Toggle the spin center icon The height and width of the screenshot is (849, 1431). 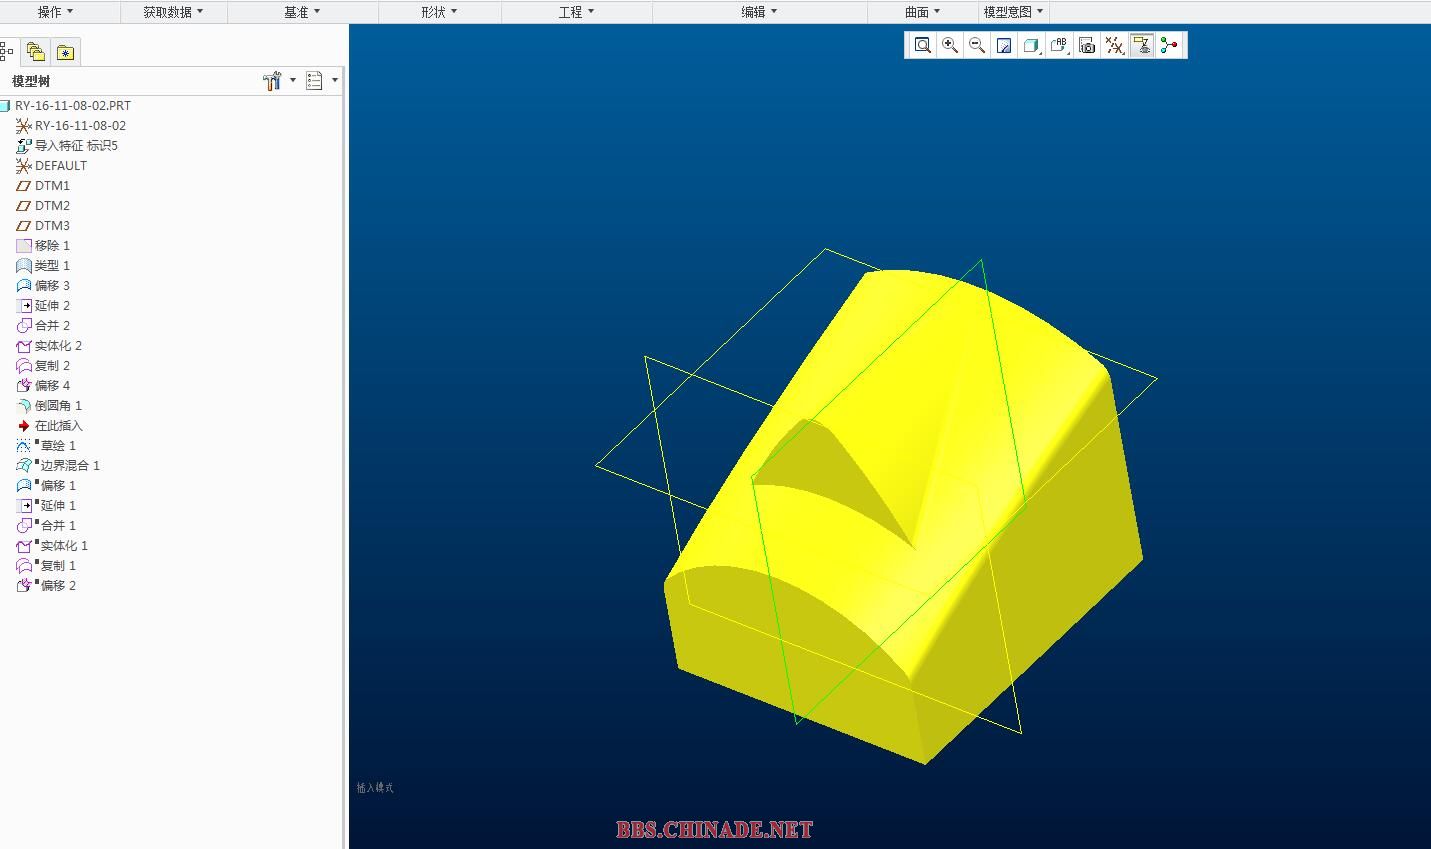pos(1169,45)
